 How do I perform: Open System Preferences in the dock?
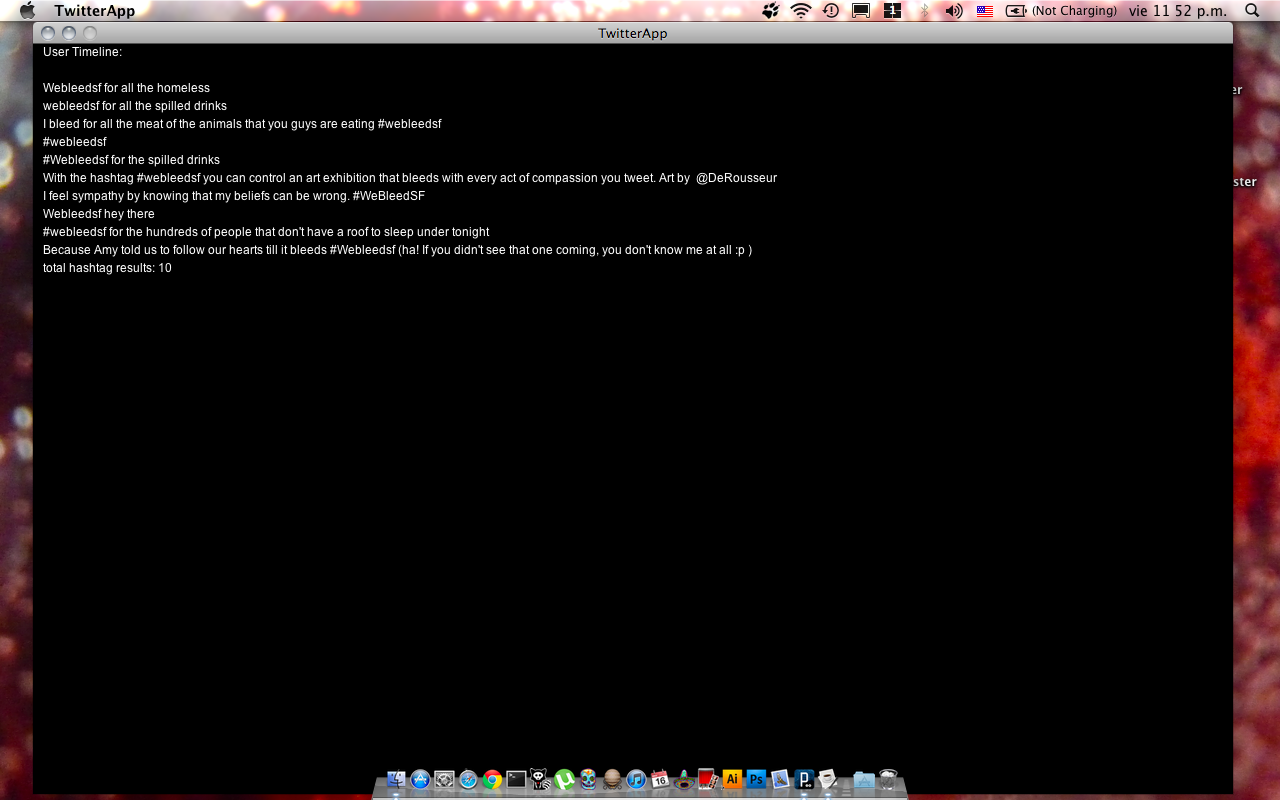pyautogui.click(x=444, y=779)
